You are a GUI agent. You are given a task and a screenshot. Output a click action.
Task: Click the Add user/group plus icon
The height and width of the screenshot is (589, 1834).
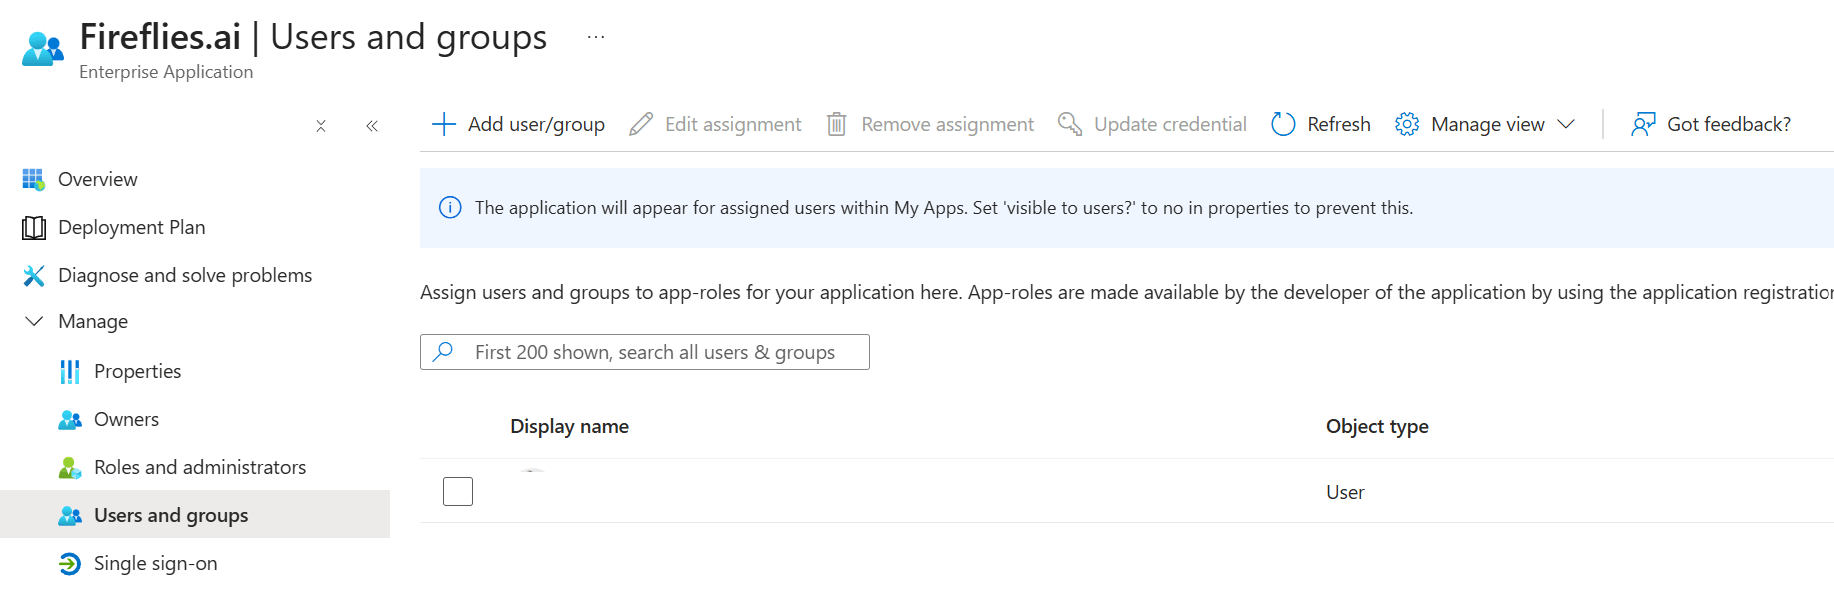point(443,124)
